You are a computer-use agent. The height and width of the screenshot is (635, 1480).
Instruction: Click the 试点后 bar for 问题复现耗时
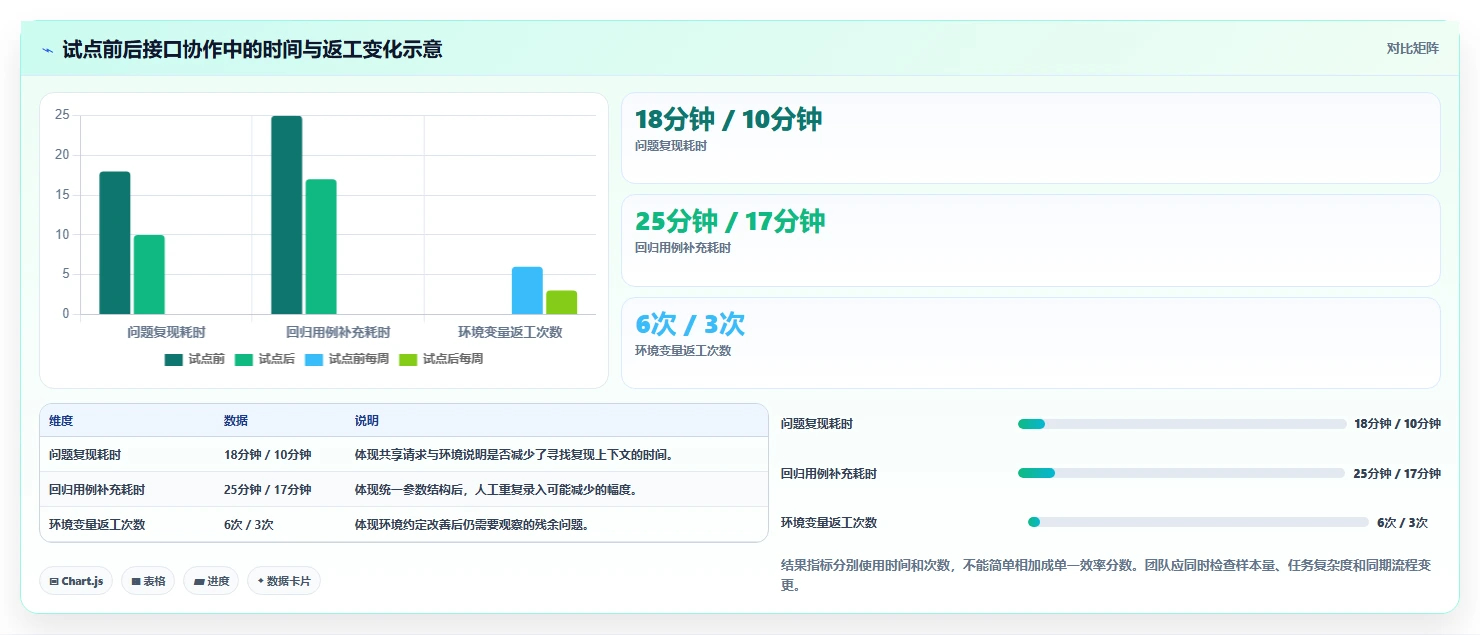149,275
